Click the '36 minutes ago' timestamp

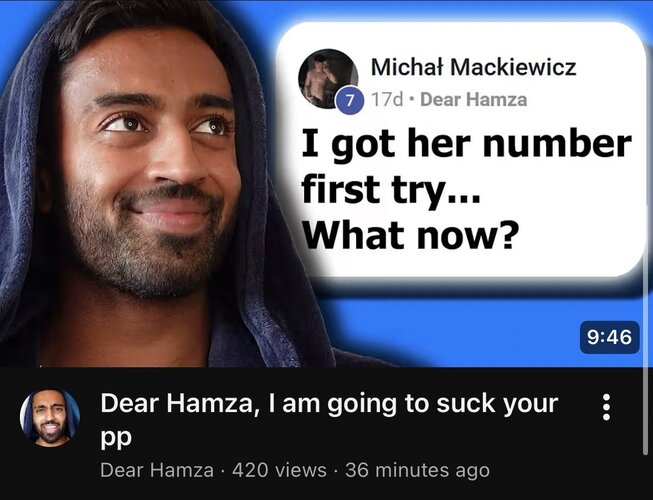tap(417, 470)
